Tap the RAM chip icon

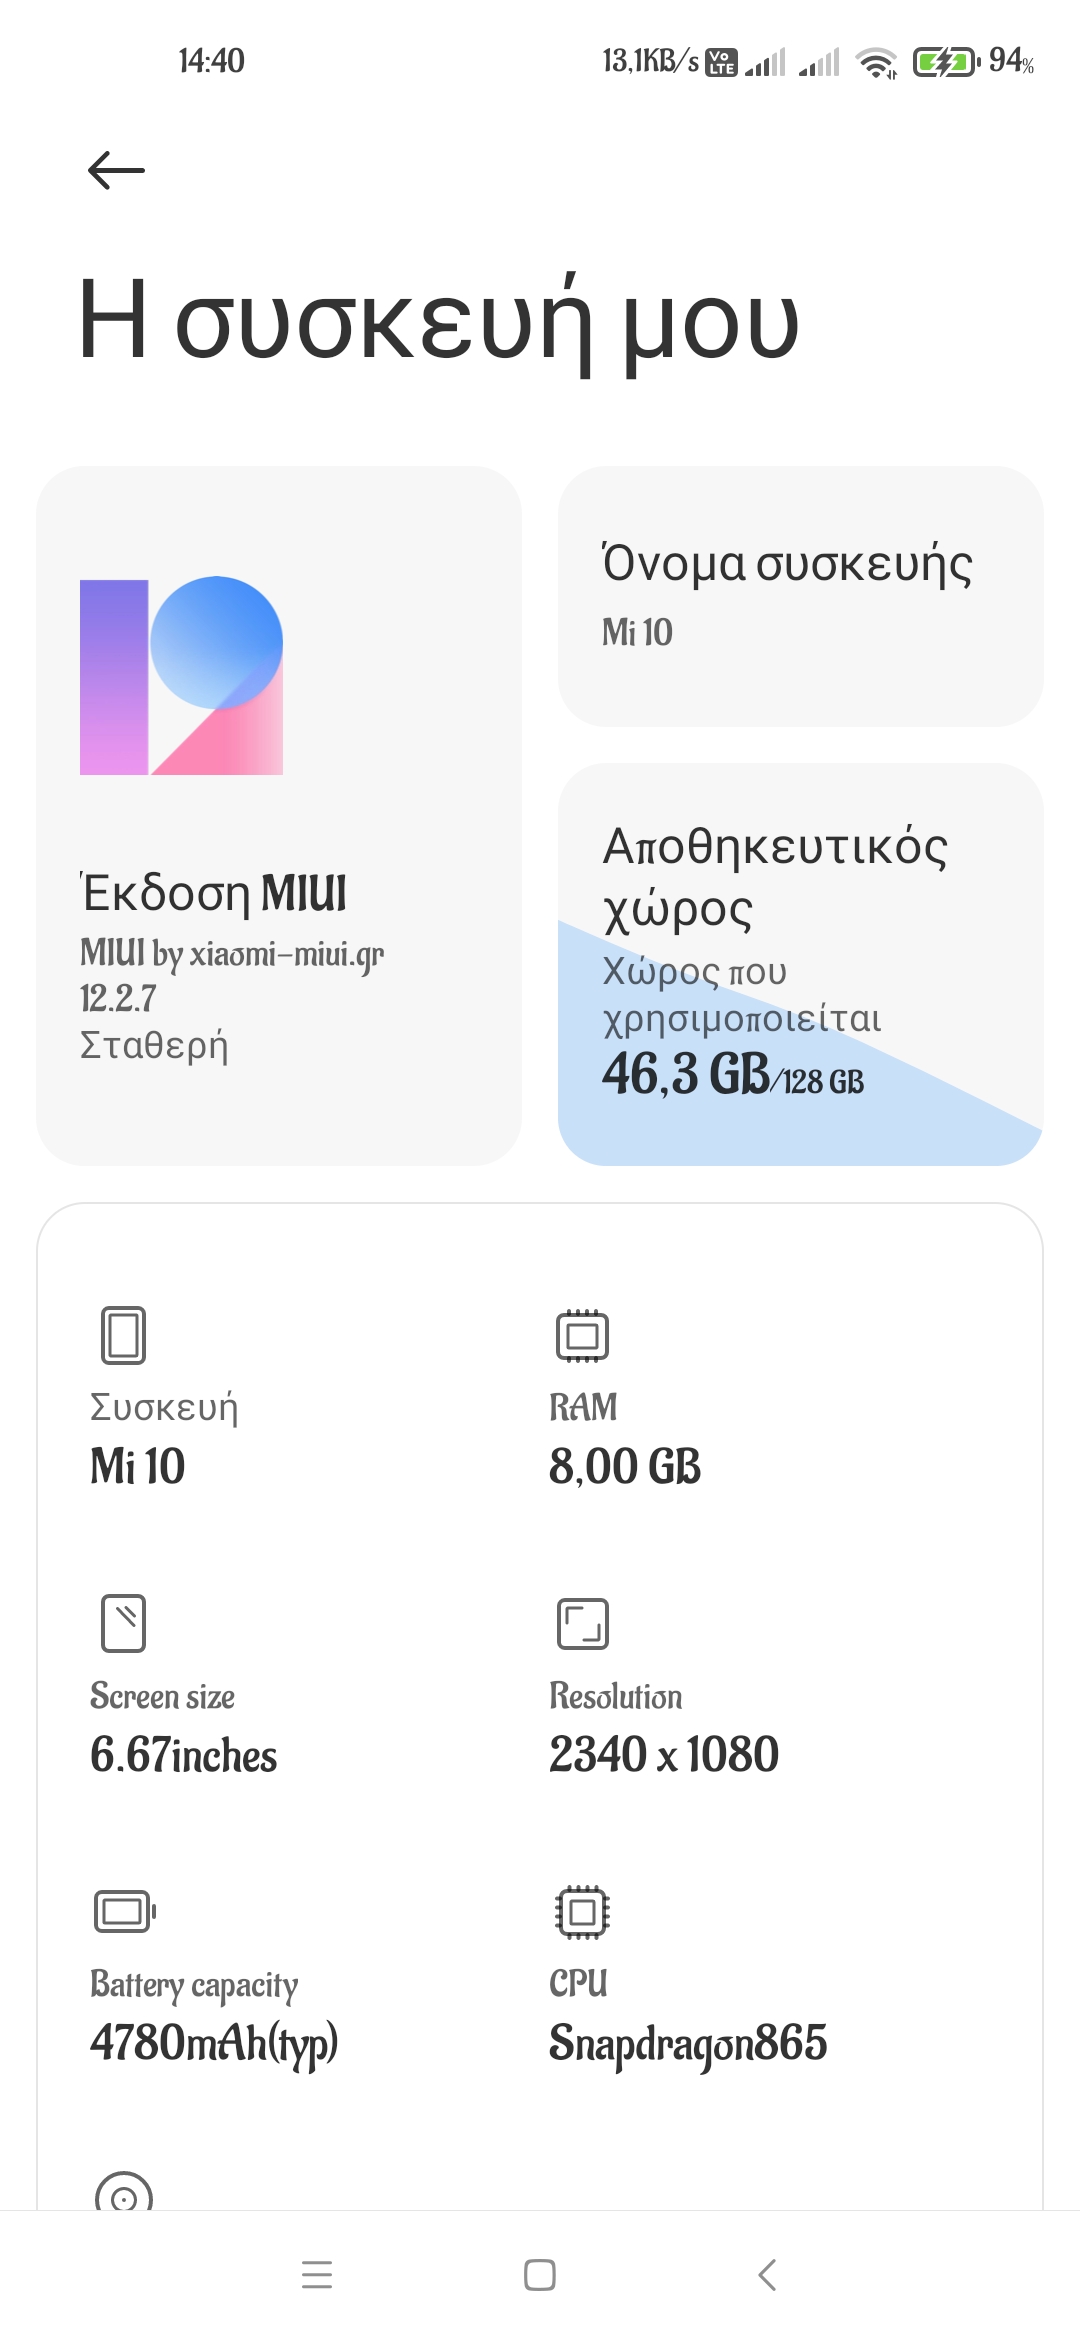pyautogui.click(x=582, y=1335)
